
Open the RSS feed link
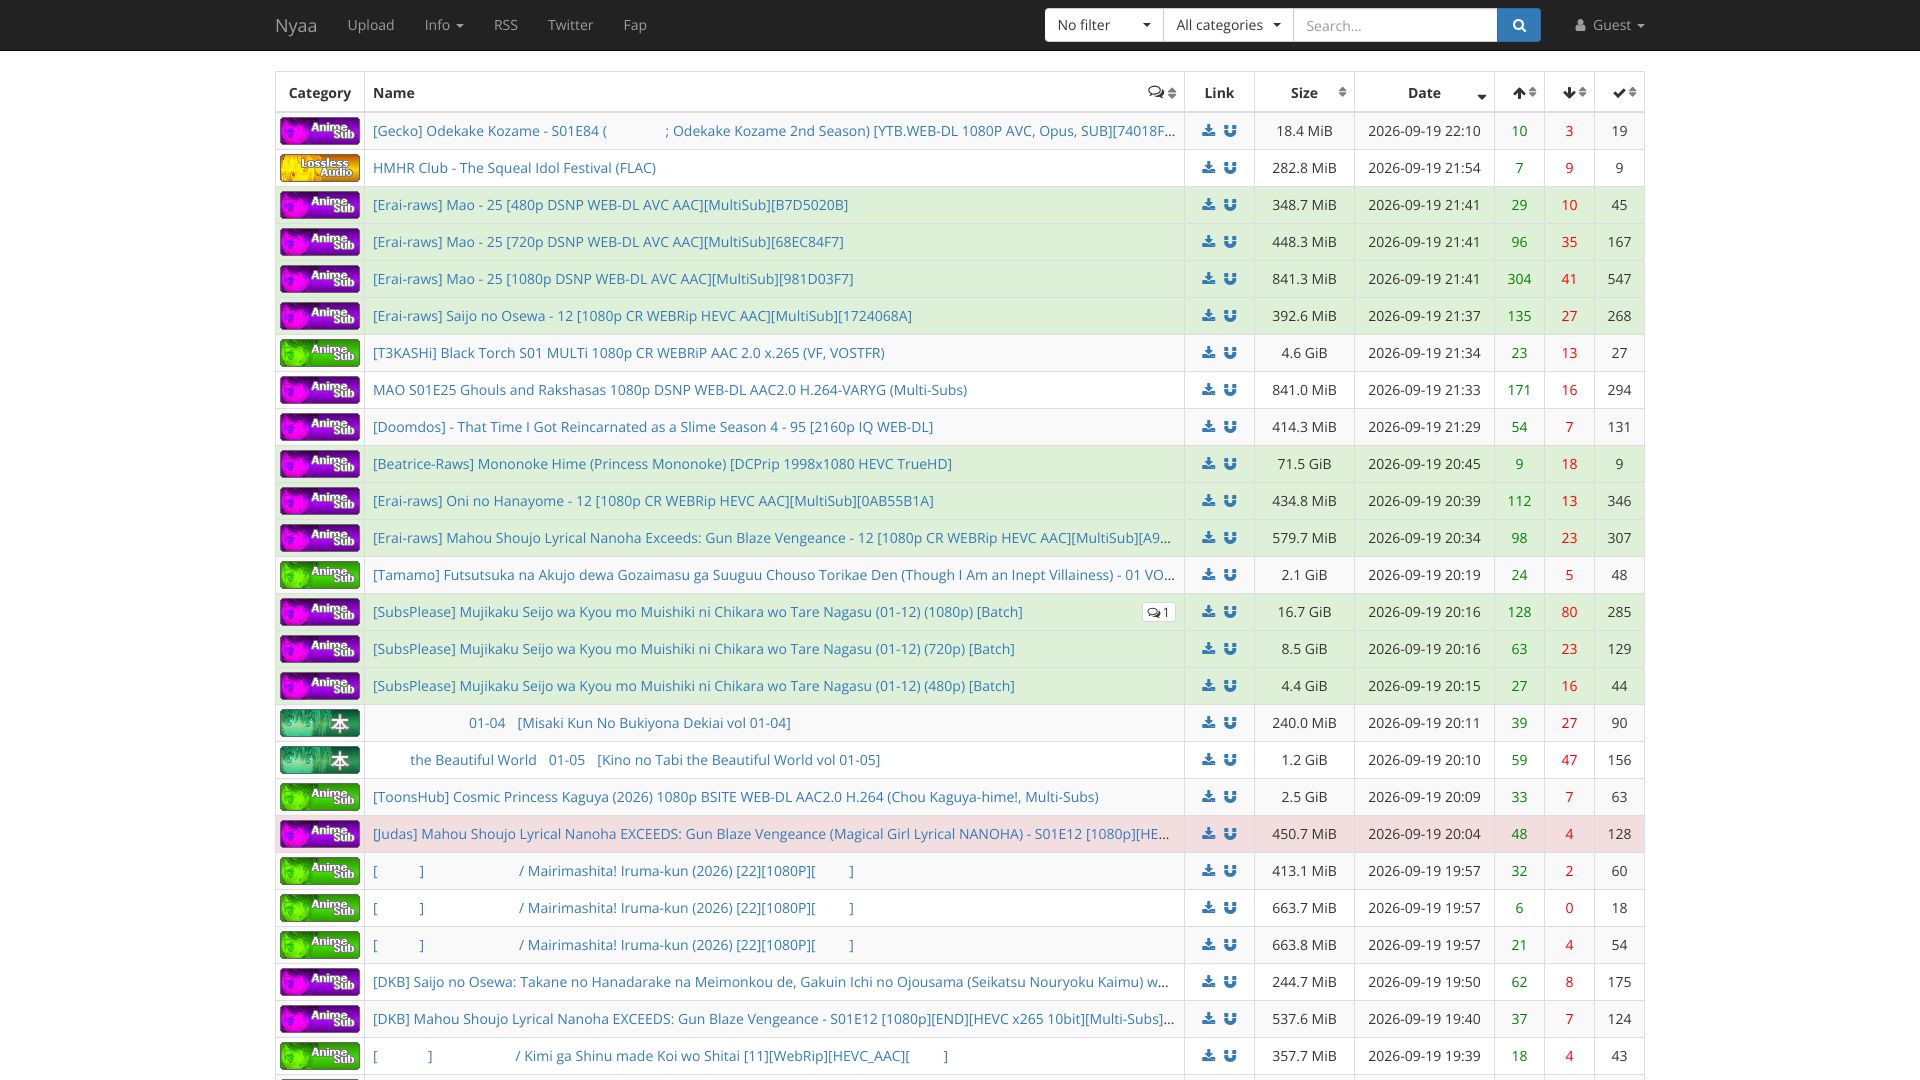click(x=506, y=25)
